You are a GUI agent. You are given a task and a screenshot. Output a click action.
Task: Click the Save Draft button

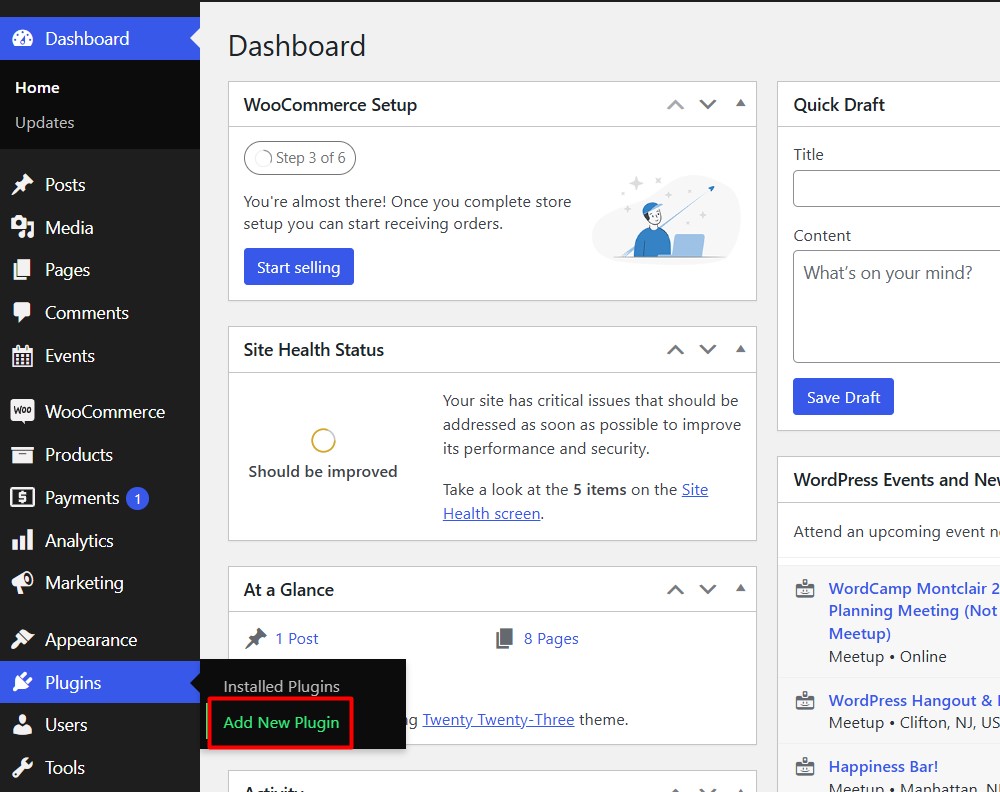[843, 397]
